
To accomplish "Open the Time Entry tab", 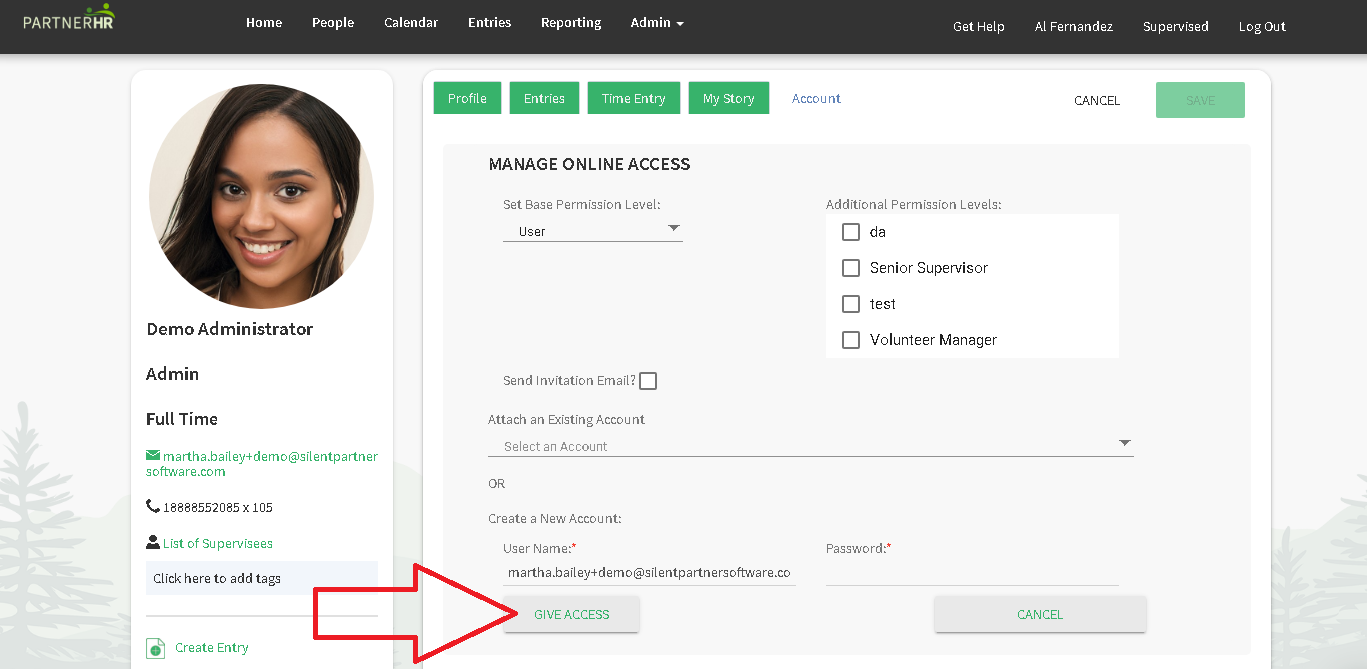I will (634, 98).
